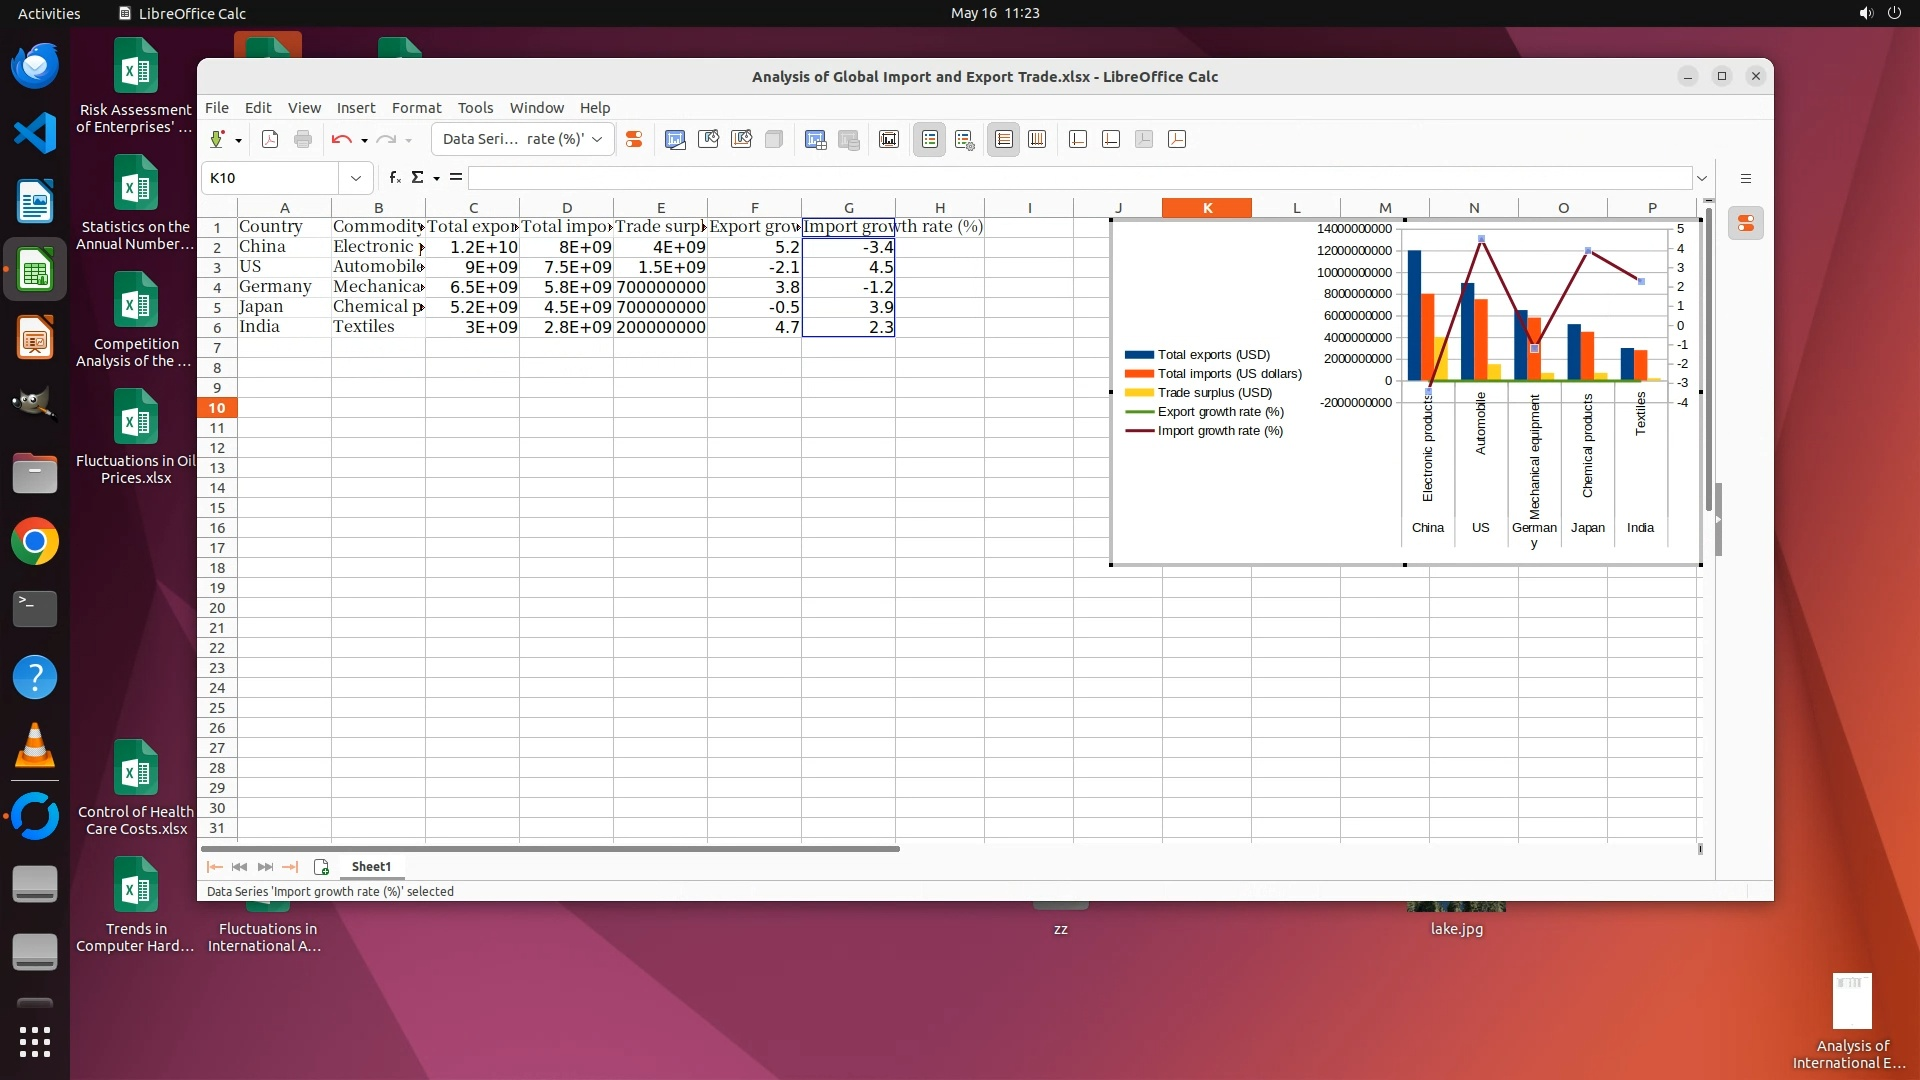Open the X Axis format icon
The height and width of the screenshot is (1080, 1920).
coord(1078,140)
